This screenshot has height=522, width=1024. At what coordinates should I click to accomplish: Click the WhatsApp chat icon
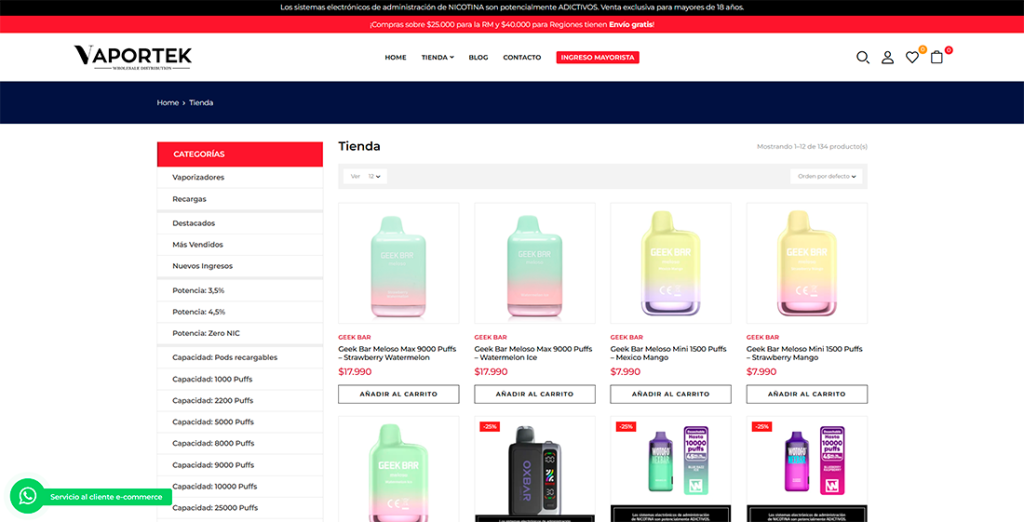tap(27, 497)
